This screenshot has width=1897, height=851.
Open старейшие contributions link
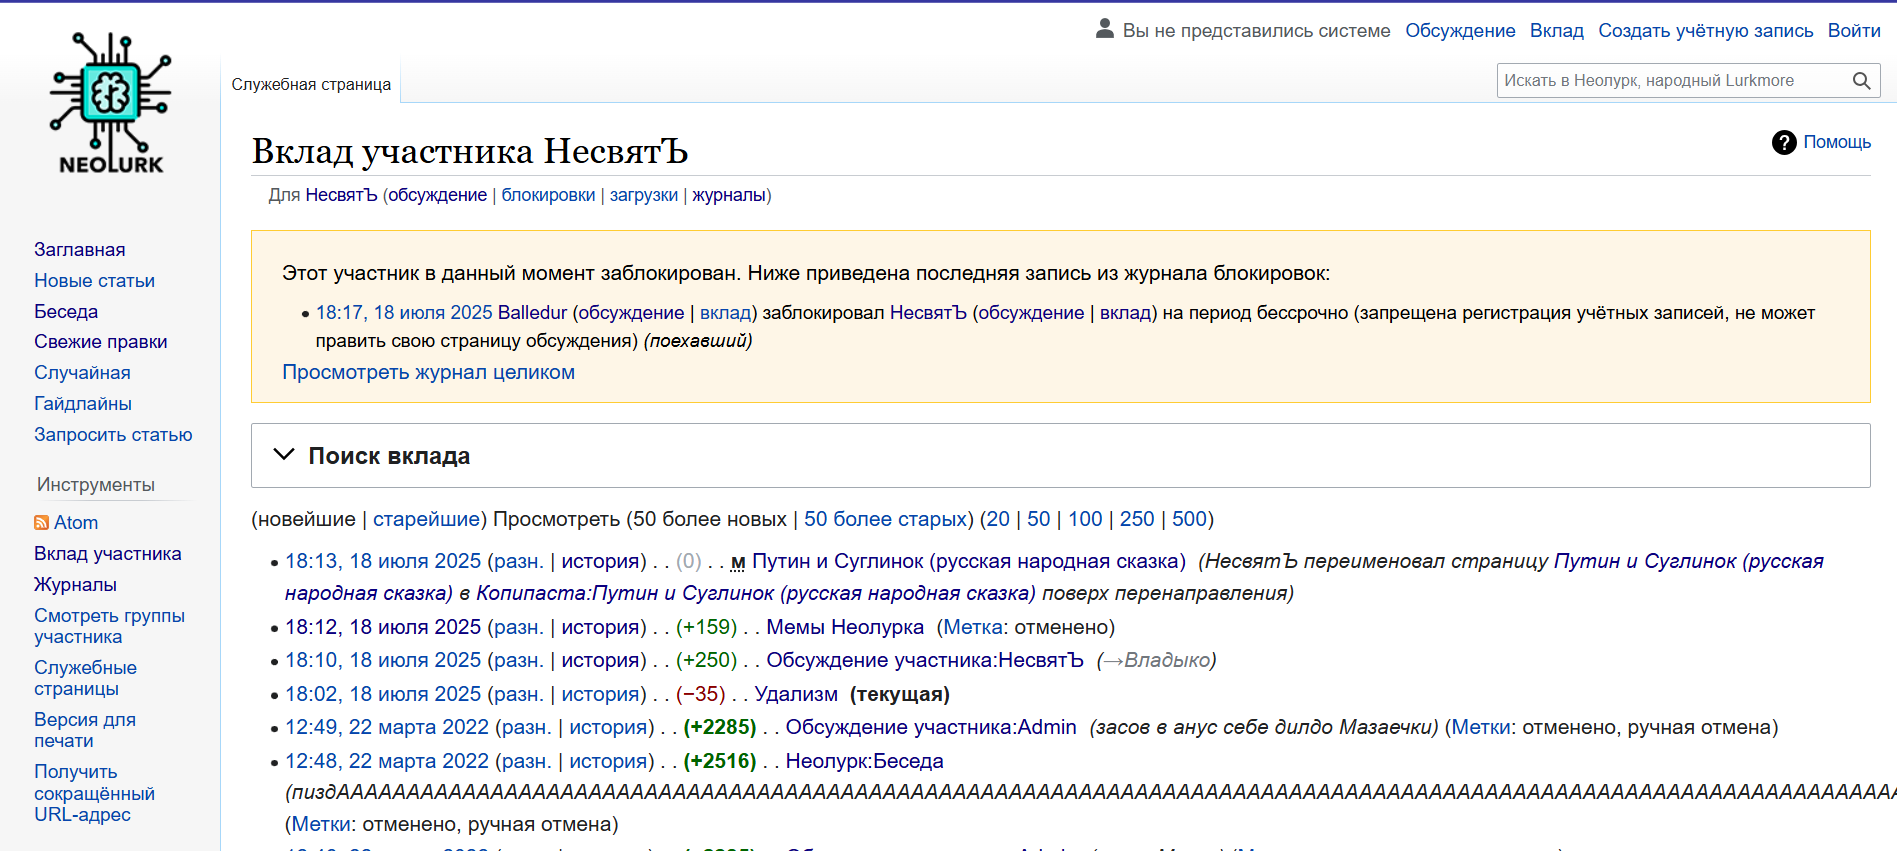[426, 519]
